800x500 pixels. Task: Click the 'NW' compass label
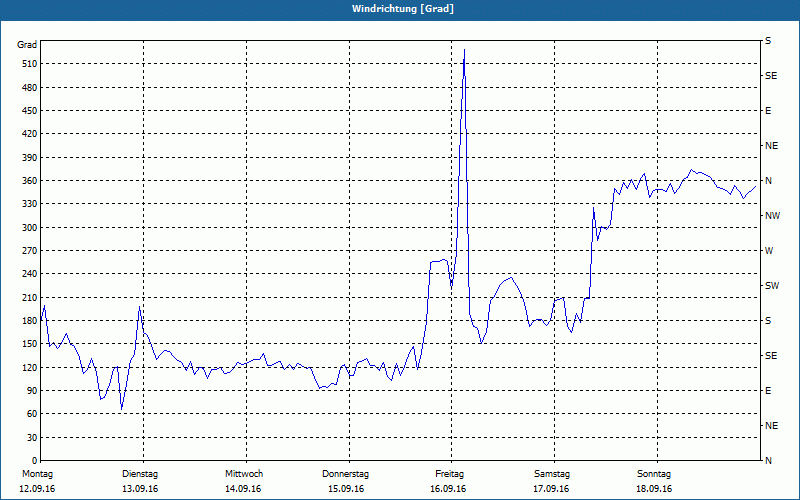[x=772, y=216]
